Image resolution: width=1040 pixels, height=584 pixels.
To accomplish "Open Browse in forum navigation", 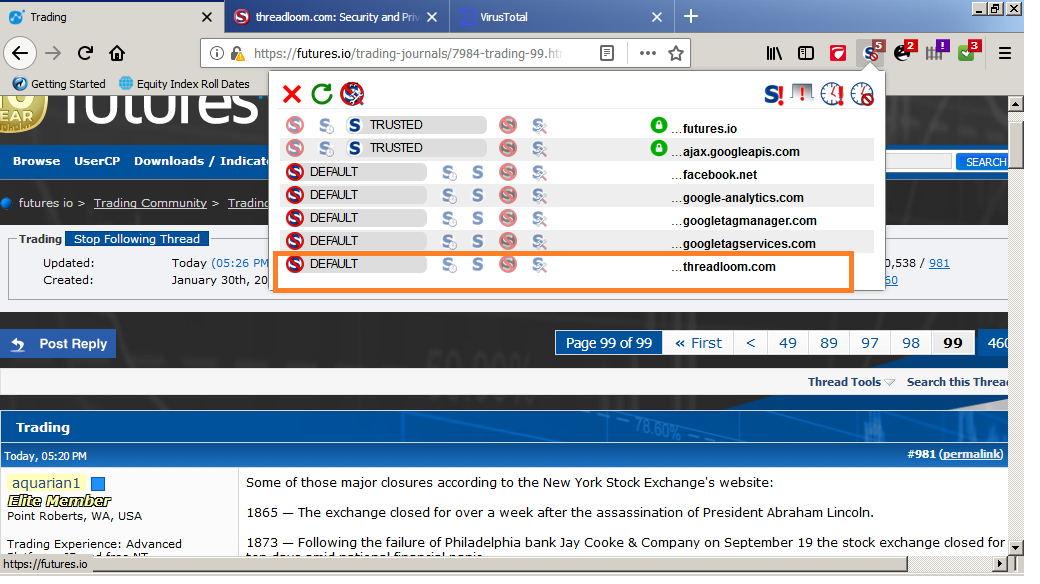I will (x=36, y=161).
